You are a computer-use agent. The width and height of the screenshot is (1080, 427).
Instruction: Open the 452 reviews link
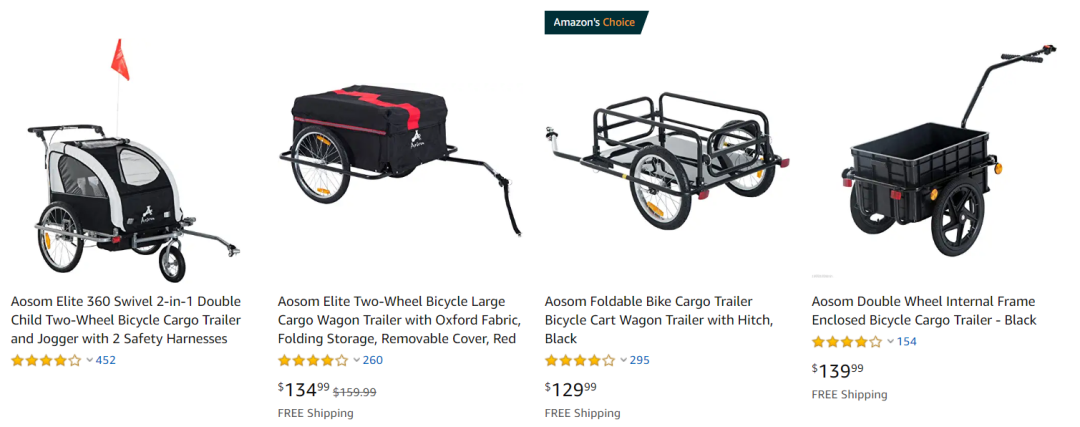click(x=106, y=360)
